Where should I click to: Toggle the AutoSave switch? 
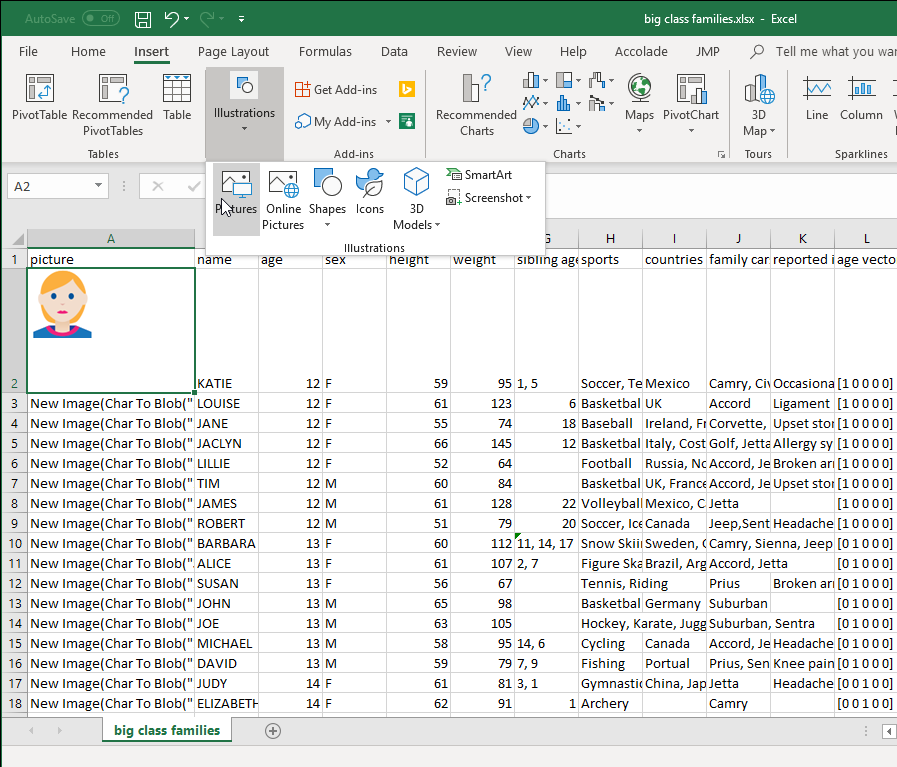[100, 19]
